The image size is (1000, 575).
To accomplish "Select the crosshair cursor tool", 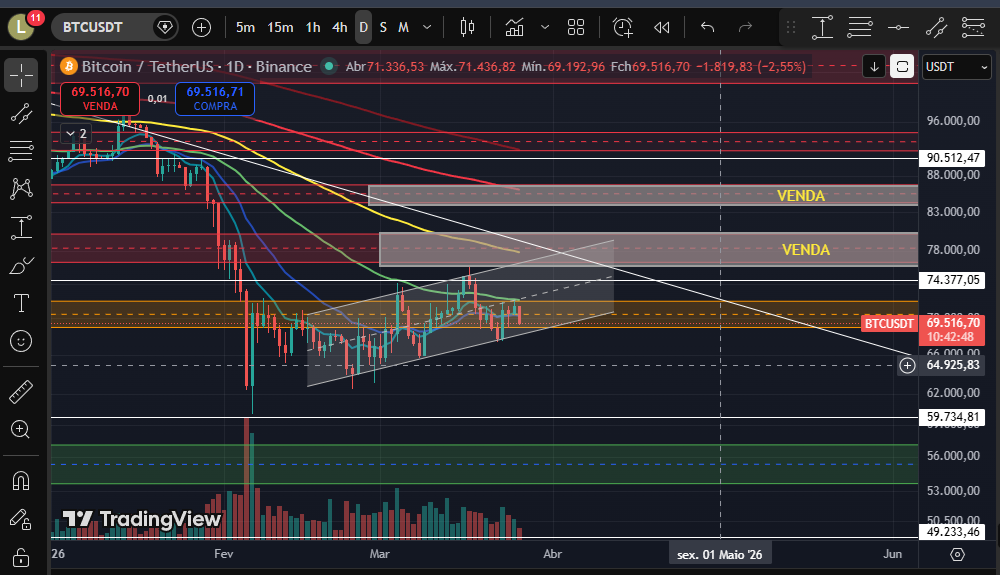I will tap(21, 76).
